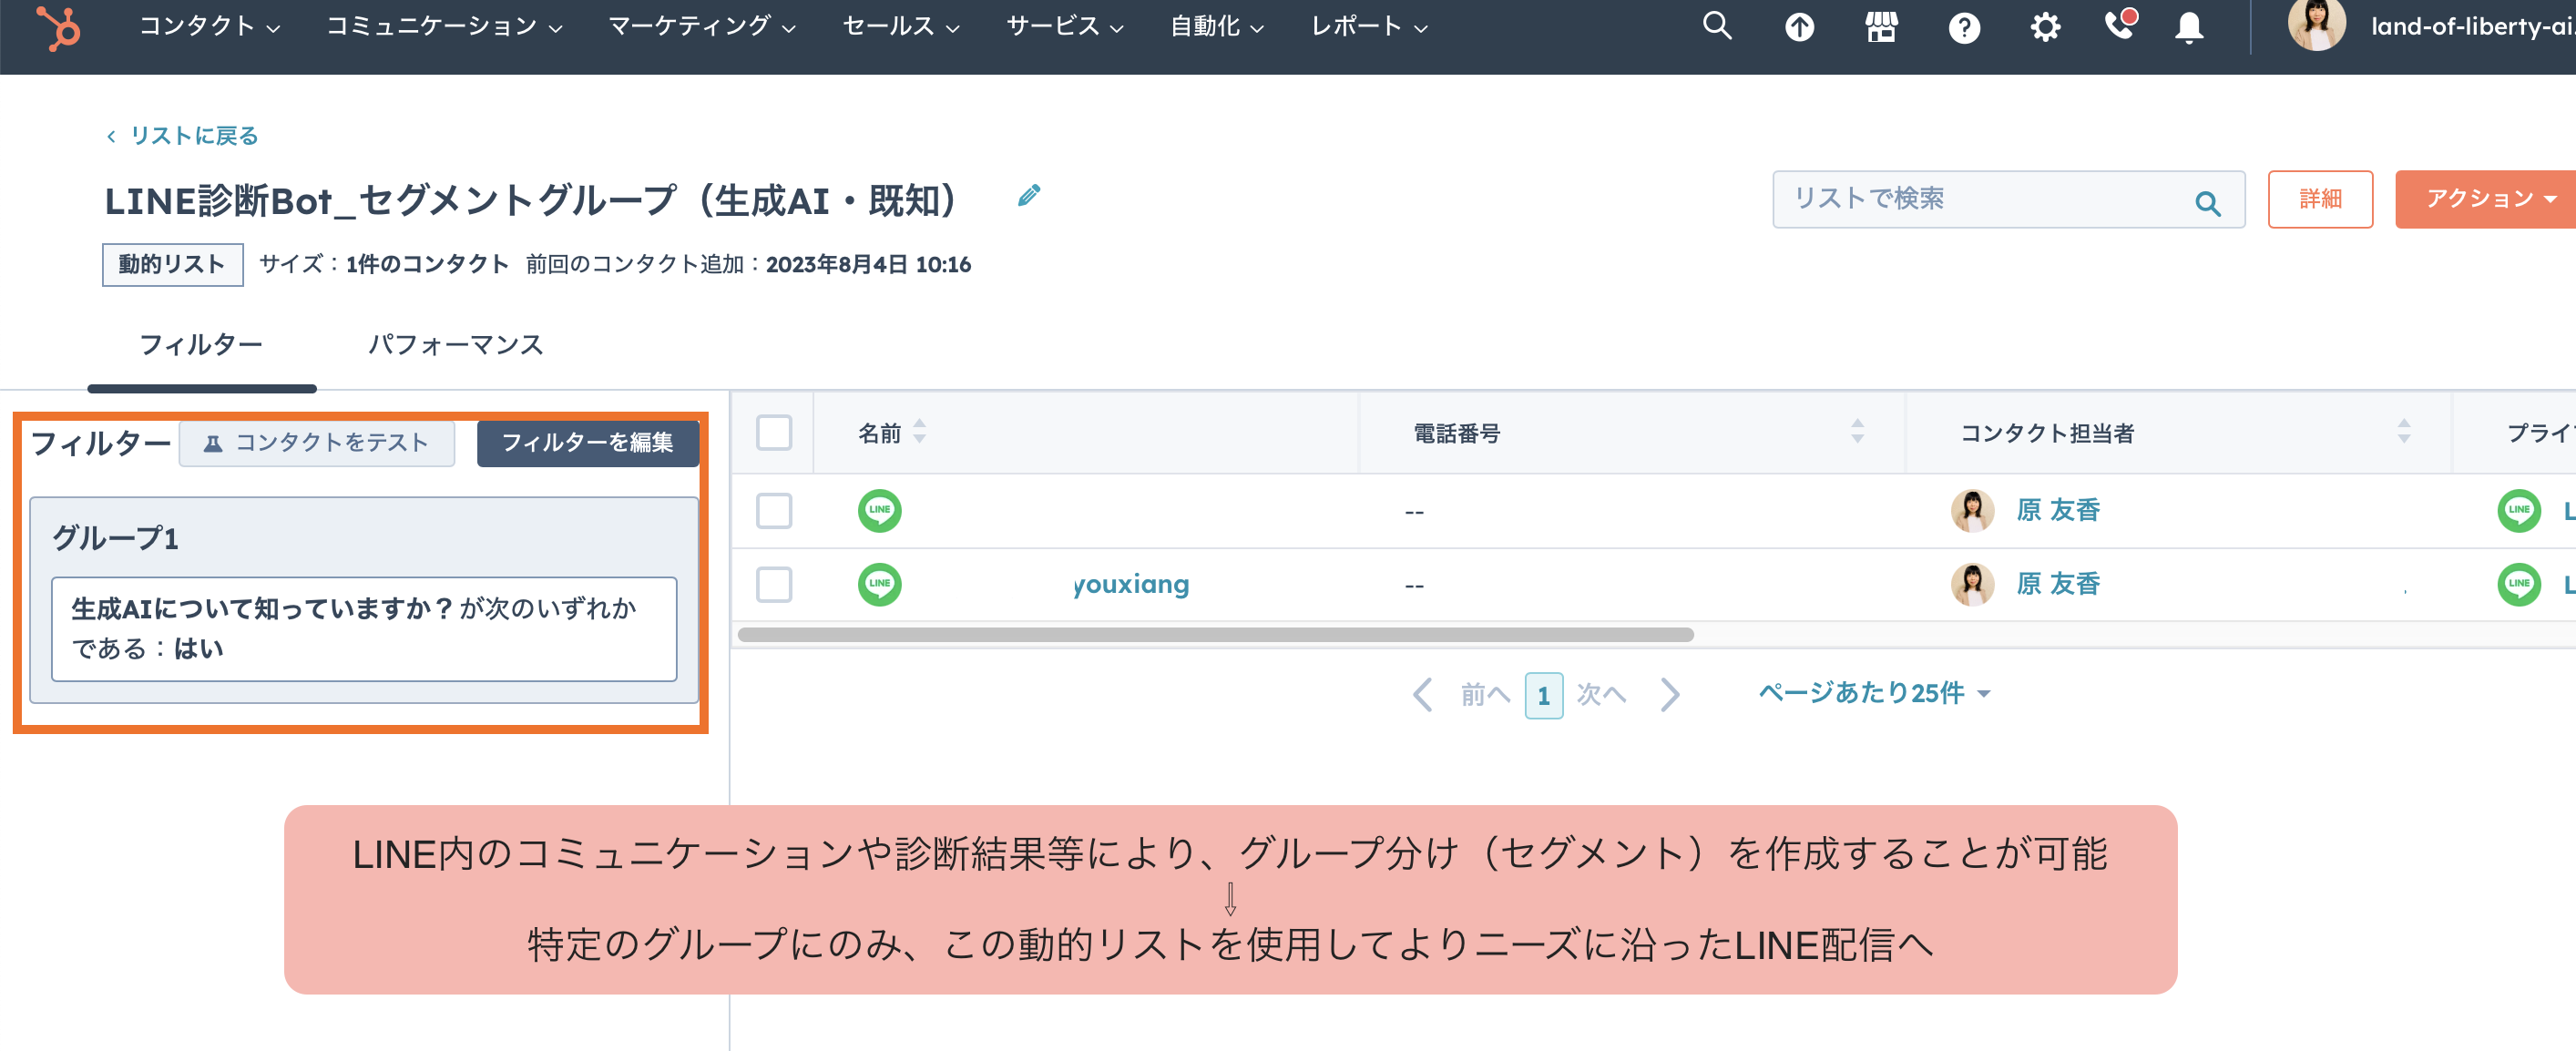The image size is (2576, 1051).
Task: Open the ページあたり25件 page size dropdown
Action: tap(1874, 693)
